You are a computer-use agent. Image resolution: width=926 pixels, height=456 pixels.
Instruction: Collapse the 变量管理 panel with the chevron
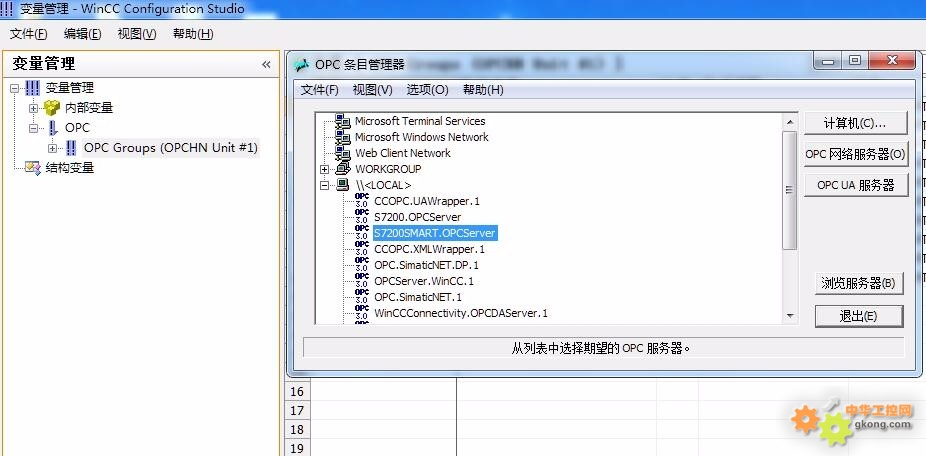(266, 64)
